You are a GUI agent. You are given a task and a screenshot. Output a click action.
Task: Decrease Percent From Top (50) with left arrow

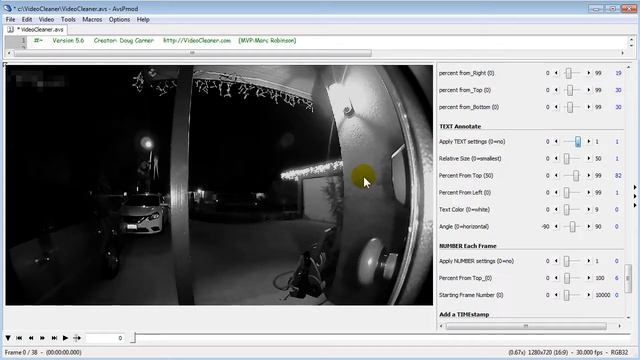pyautogui.click(x=556, y=176)
